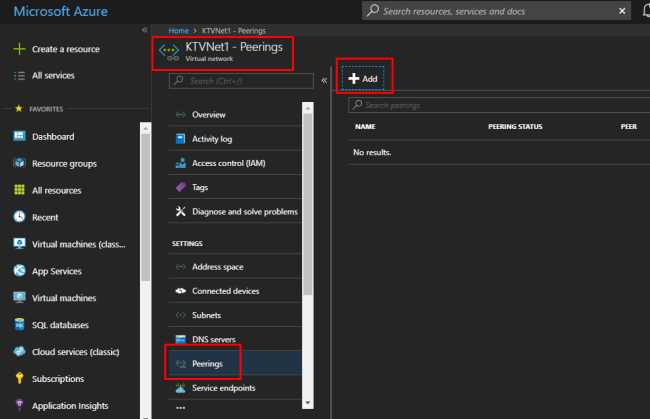
Task: Open the Peerings menu item
Action: click(208, 363)
